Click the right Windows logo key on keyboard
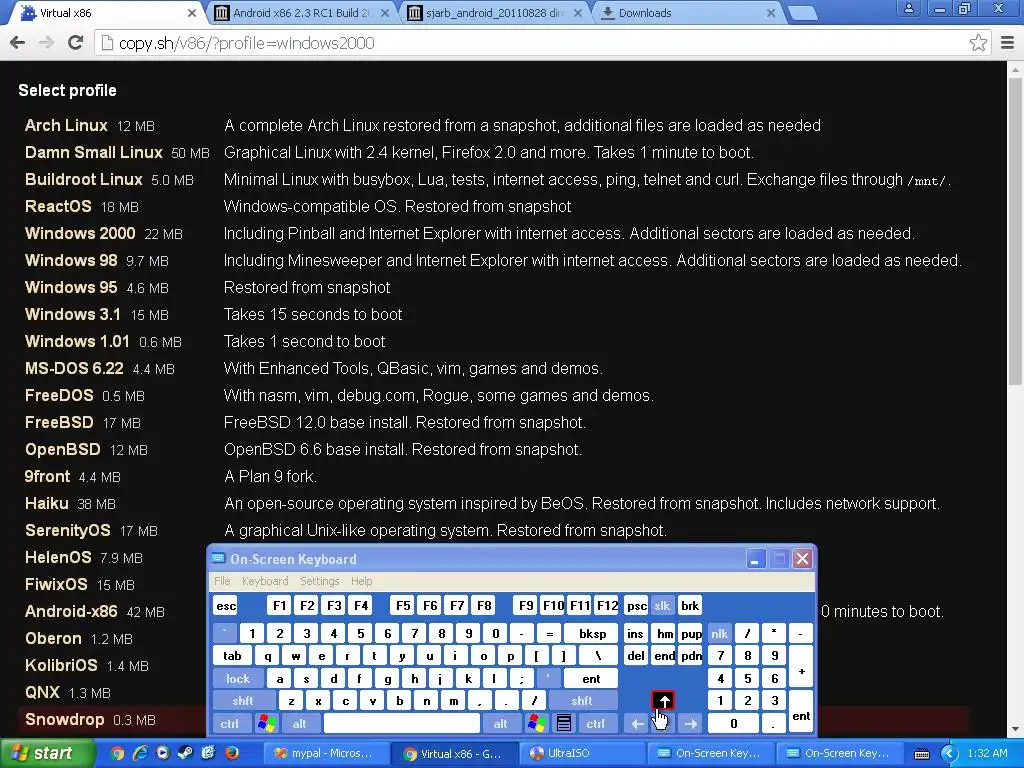 click(x=536, y=724)
